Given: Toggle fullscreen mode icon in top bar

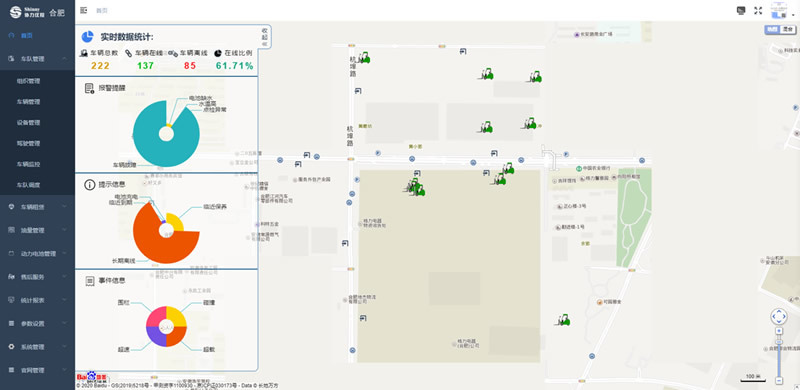Looking at the screenshot, I should coord(758,10).
